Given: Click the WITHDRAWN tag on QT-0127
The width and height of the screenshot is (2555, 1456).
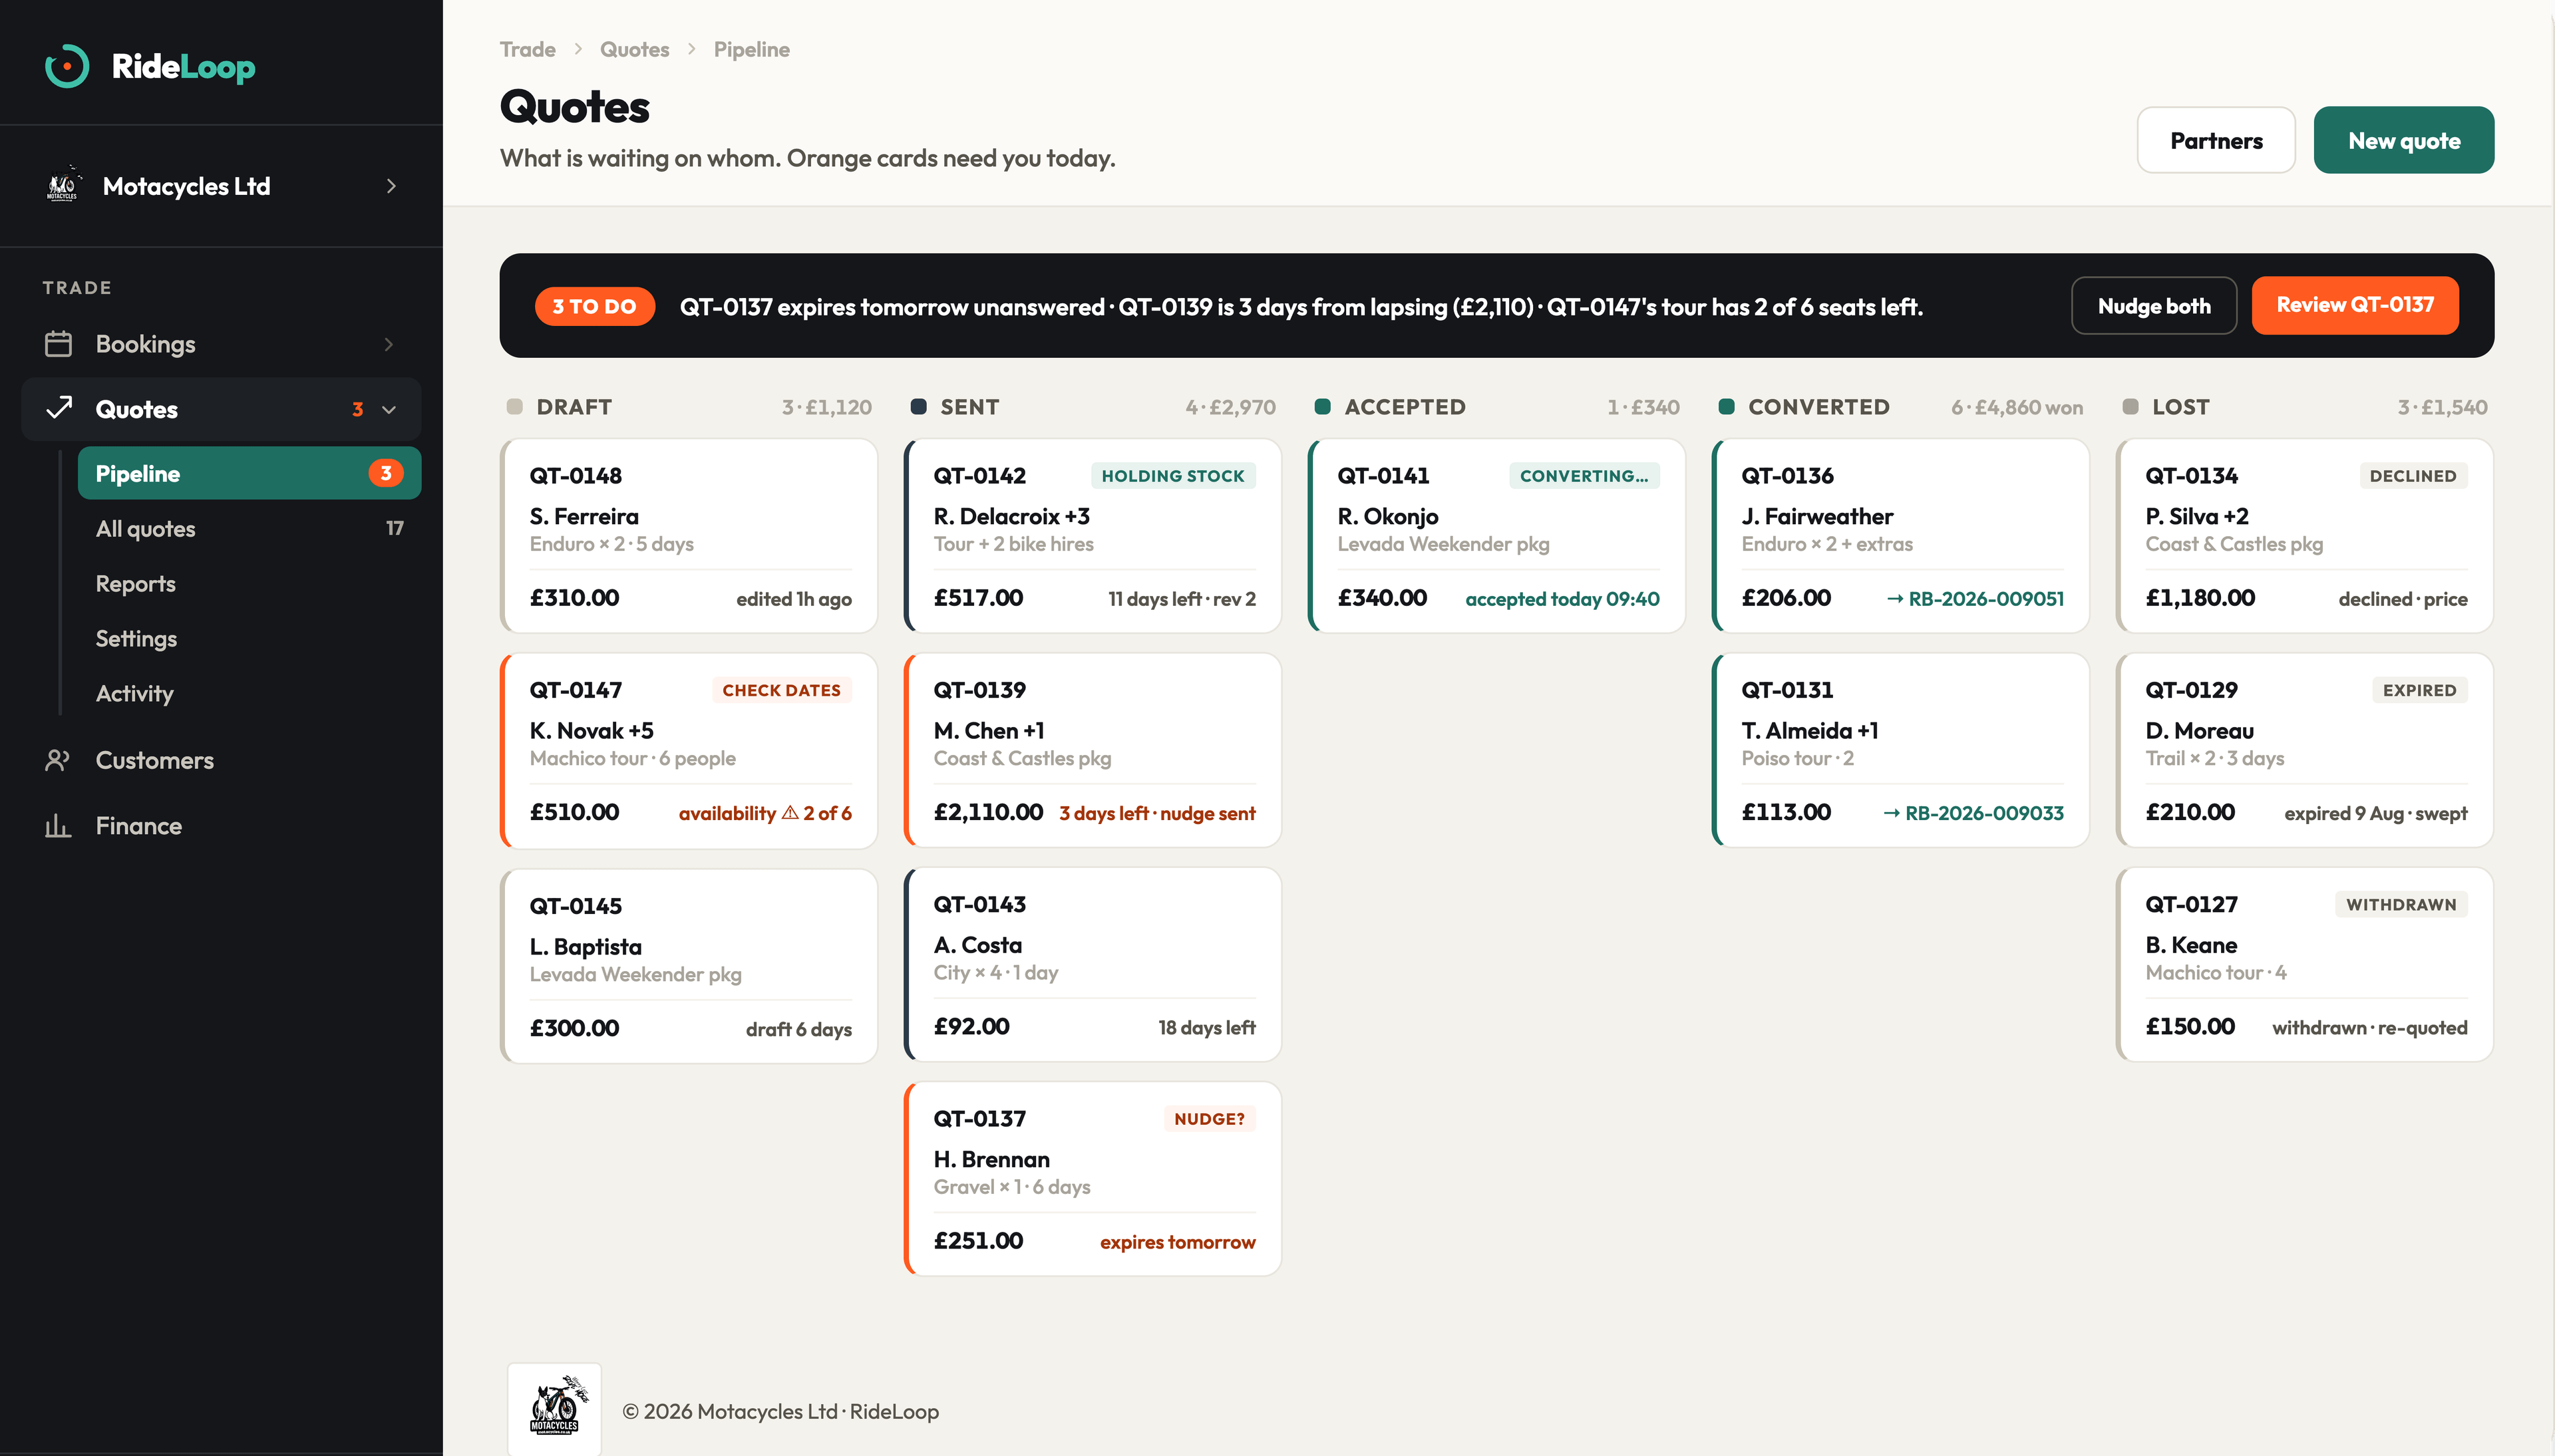Looking at the screenshot, I should [2401, 904].
